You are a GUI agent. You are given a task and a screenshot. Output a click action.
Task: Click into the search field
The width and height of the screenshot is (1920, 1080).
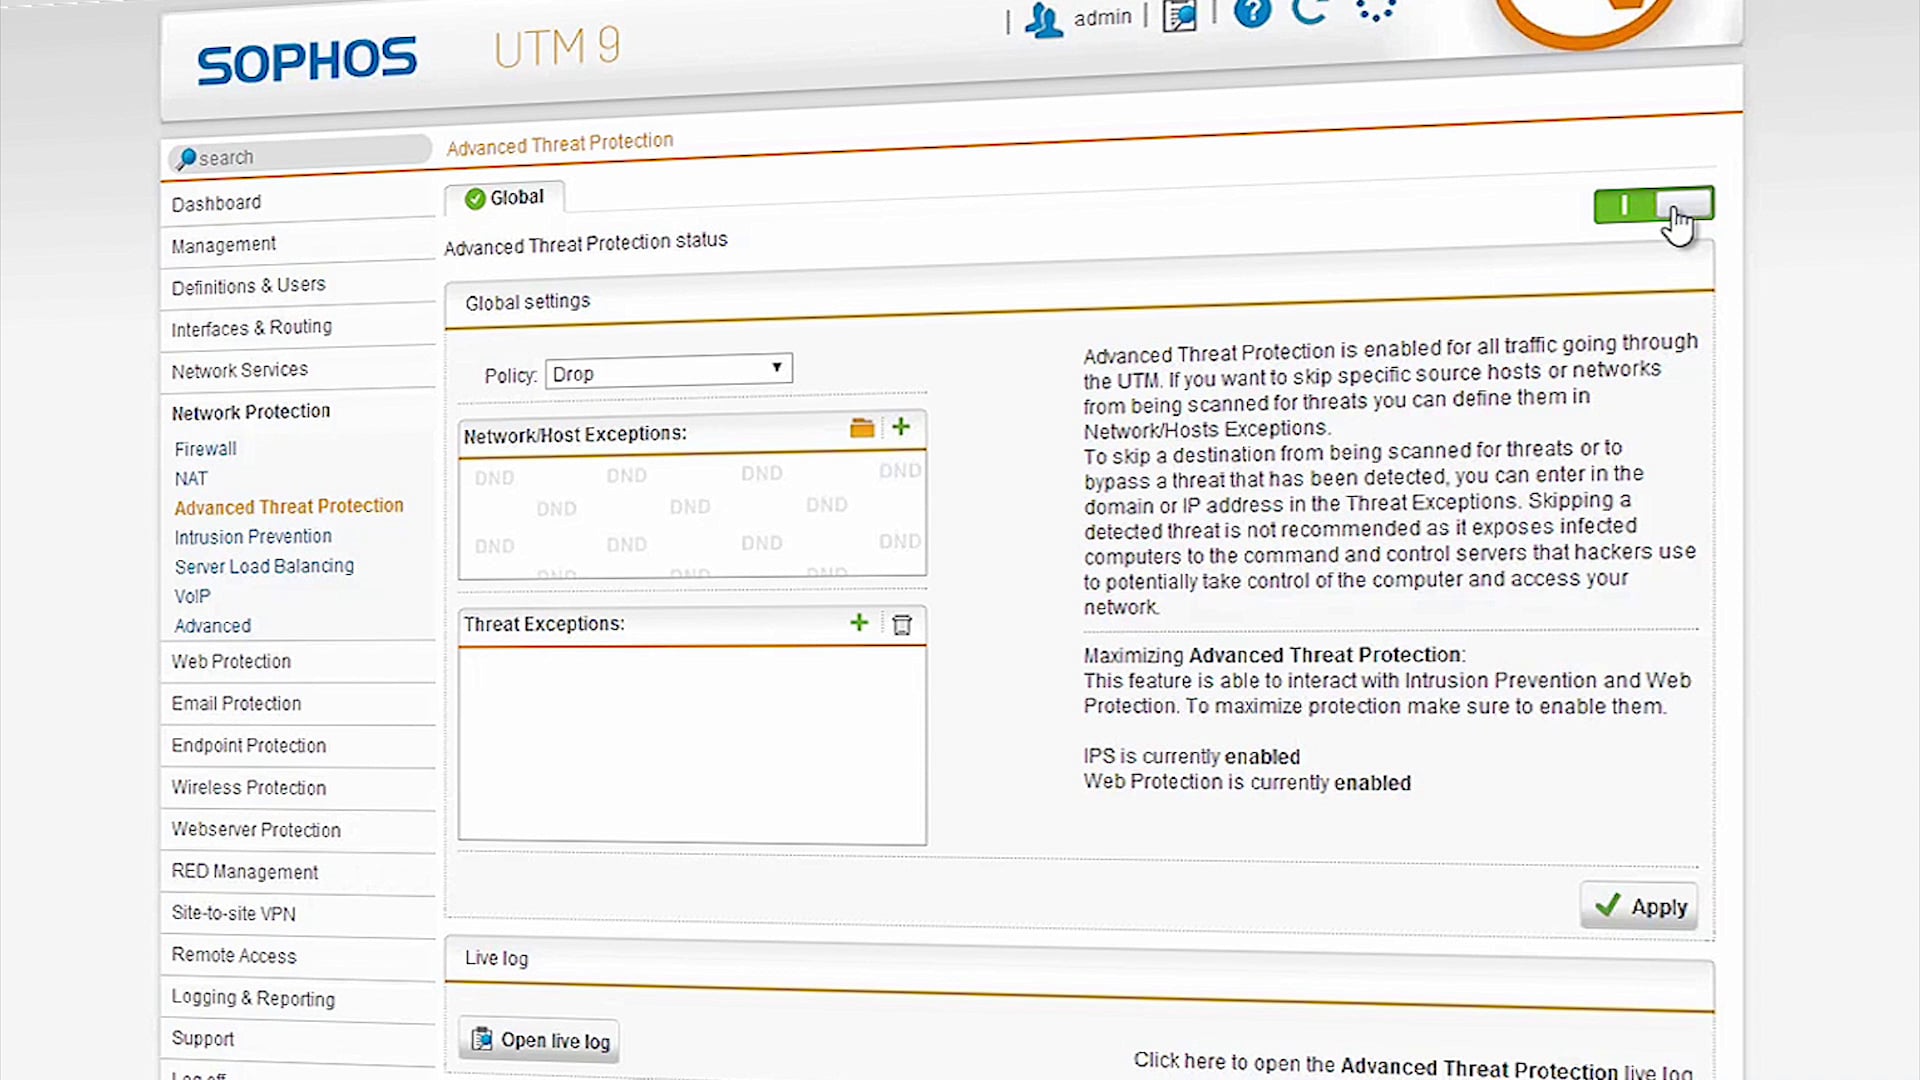click(300, 155)
